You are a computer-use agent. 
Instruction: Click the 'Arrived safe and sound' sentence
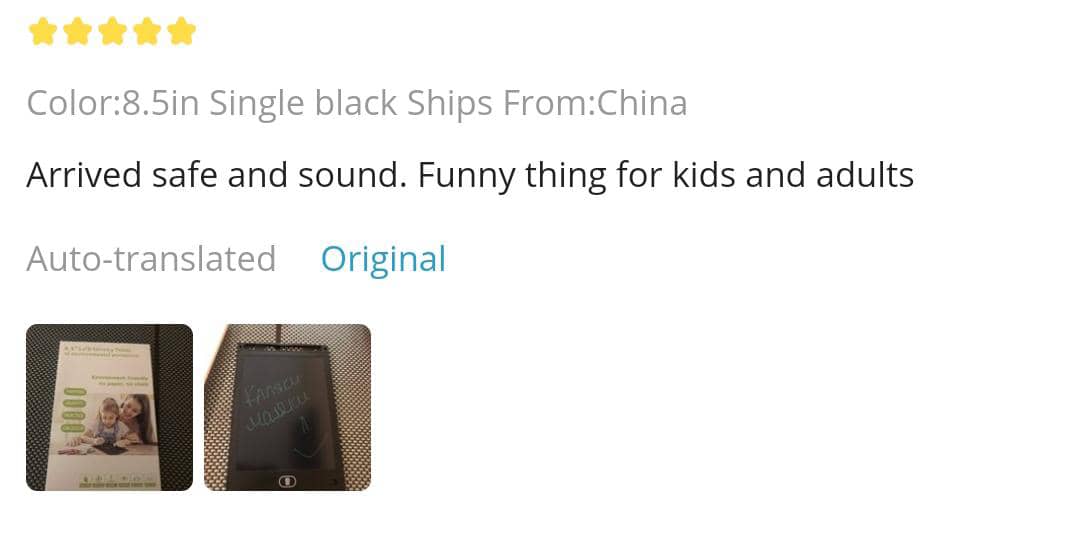click(216, 176)
